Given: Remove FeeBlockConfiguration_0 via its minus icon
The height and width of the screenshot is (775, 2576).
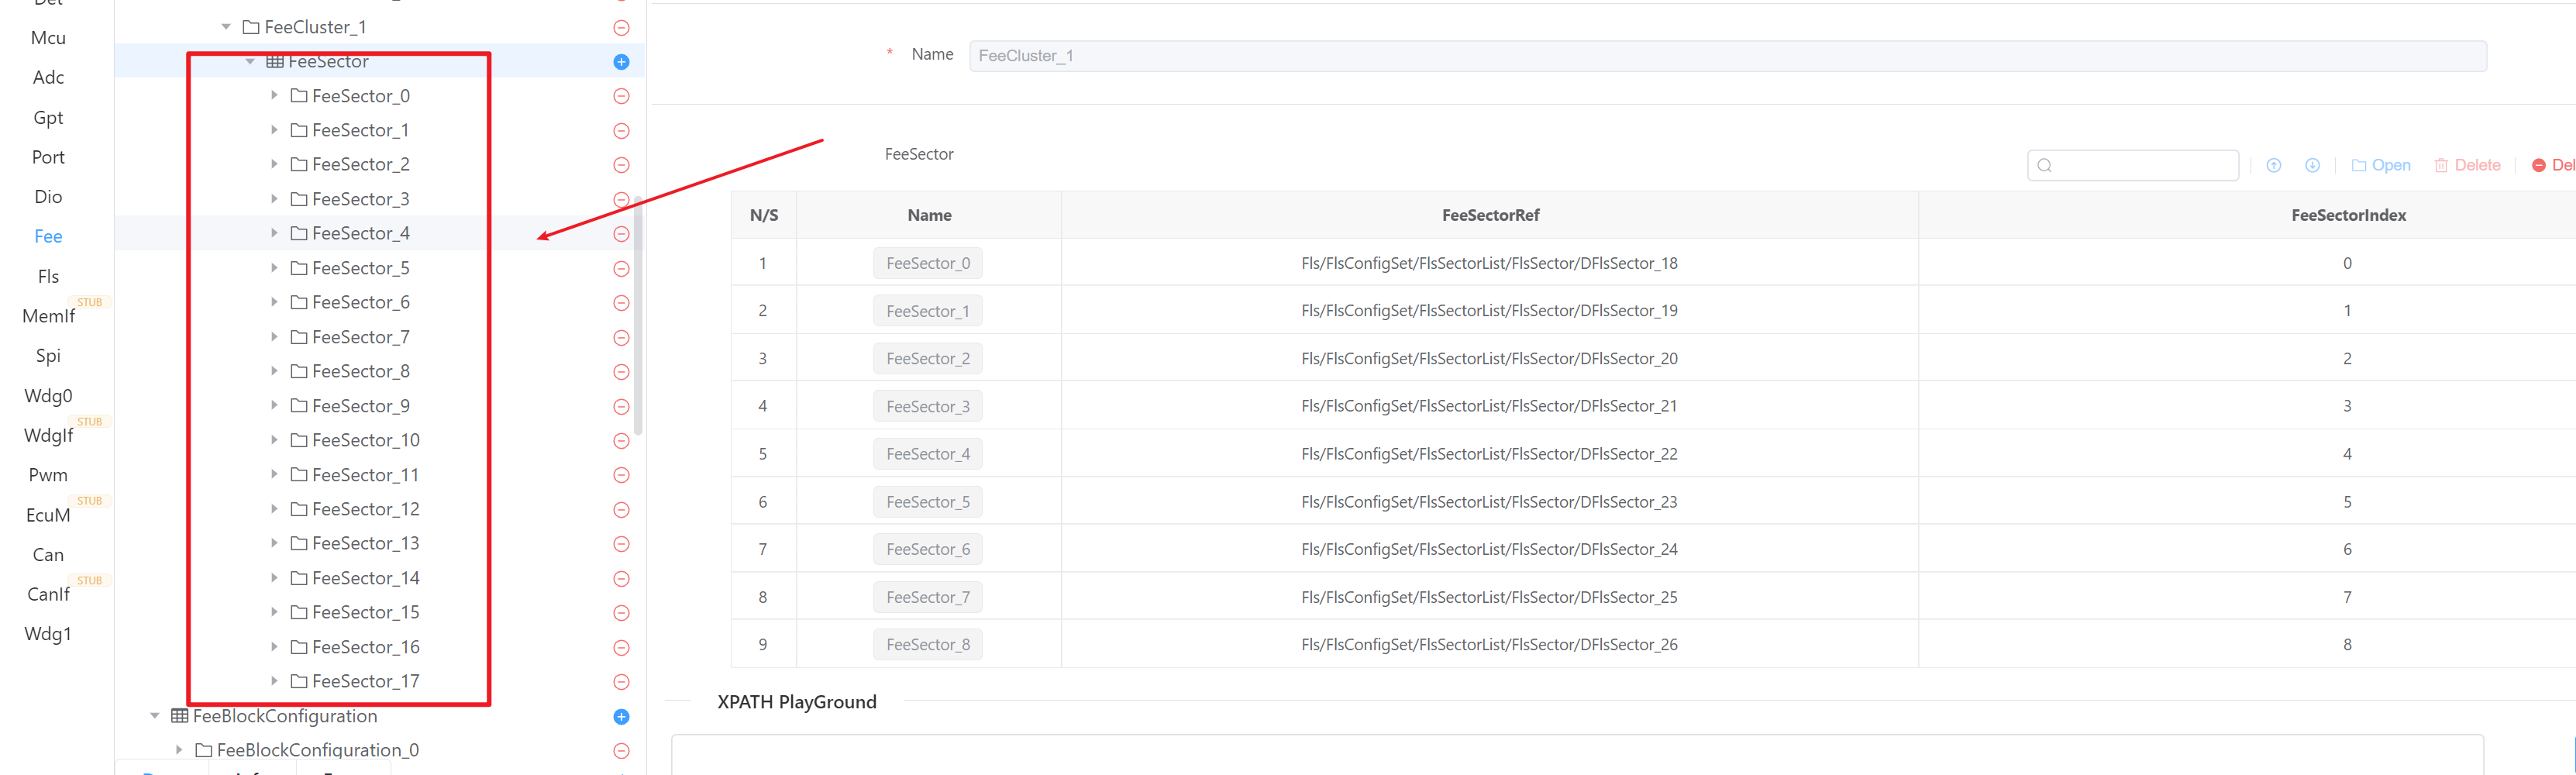Looking at the screenshot, I should [x=621, y=751].
